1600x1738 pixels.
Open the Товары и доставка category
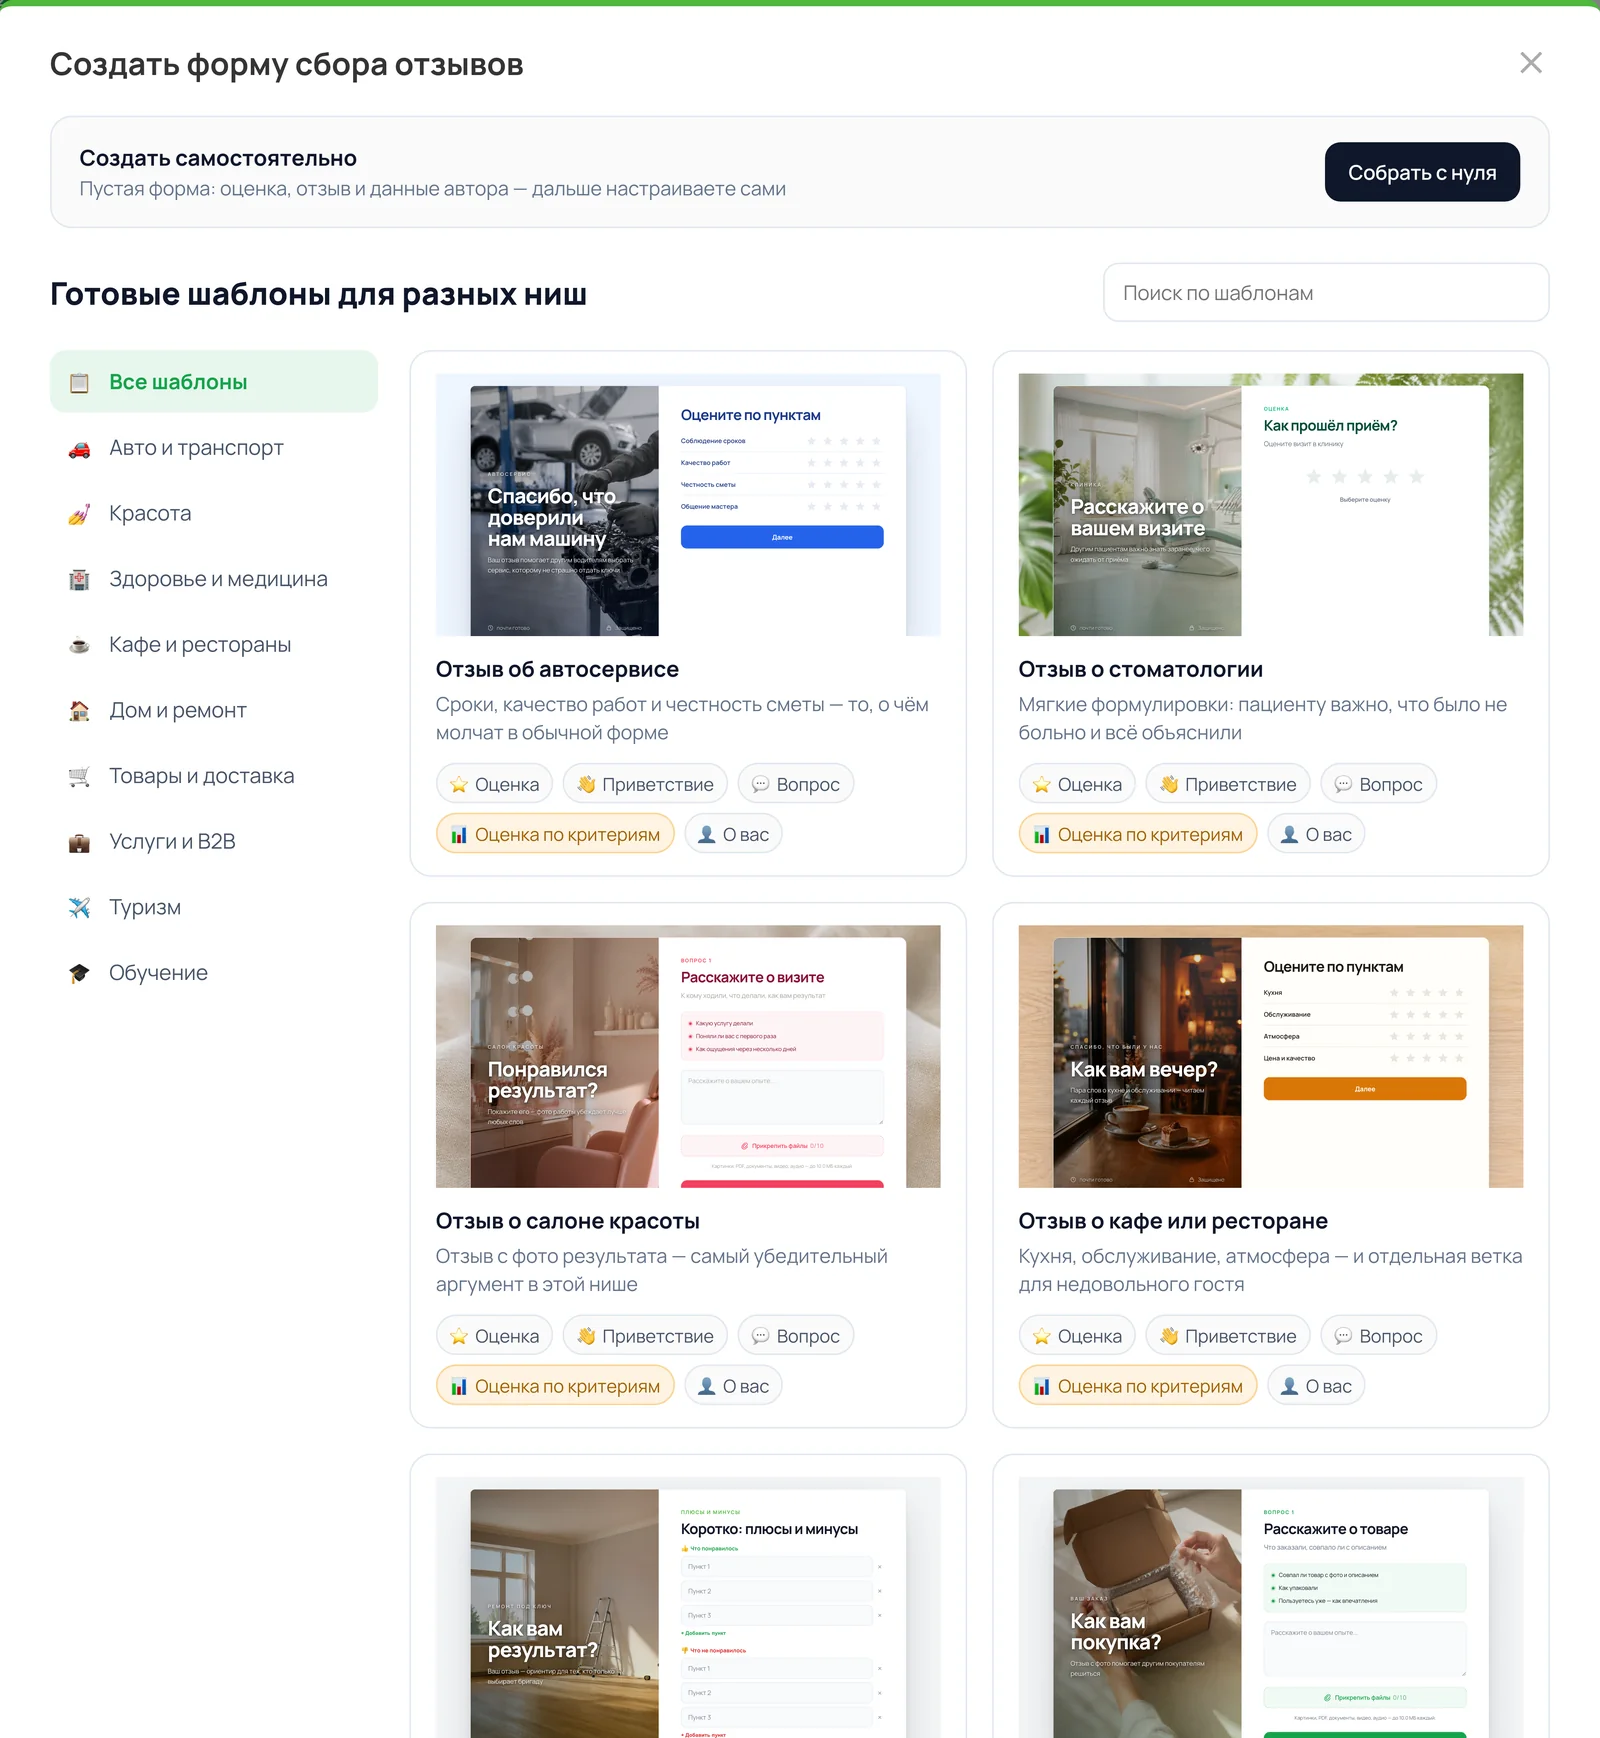pyautogui.click(x=214, y=776)
